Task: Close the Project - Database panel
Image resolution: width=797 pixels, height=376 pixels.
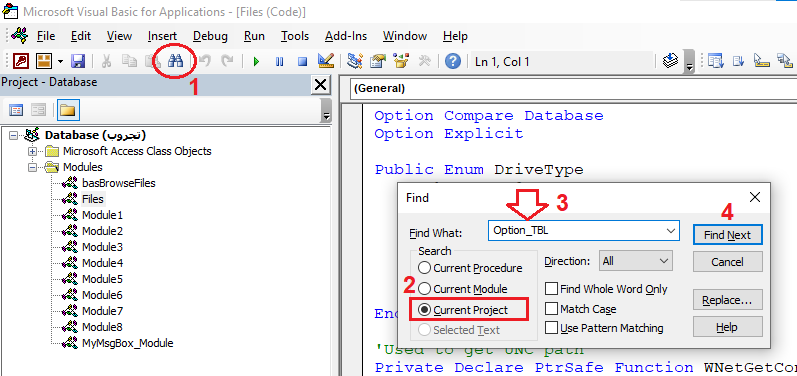Action: [320, 84]
